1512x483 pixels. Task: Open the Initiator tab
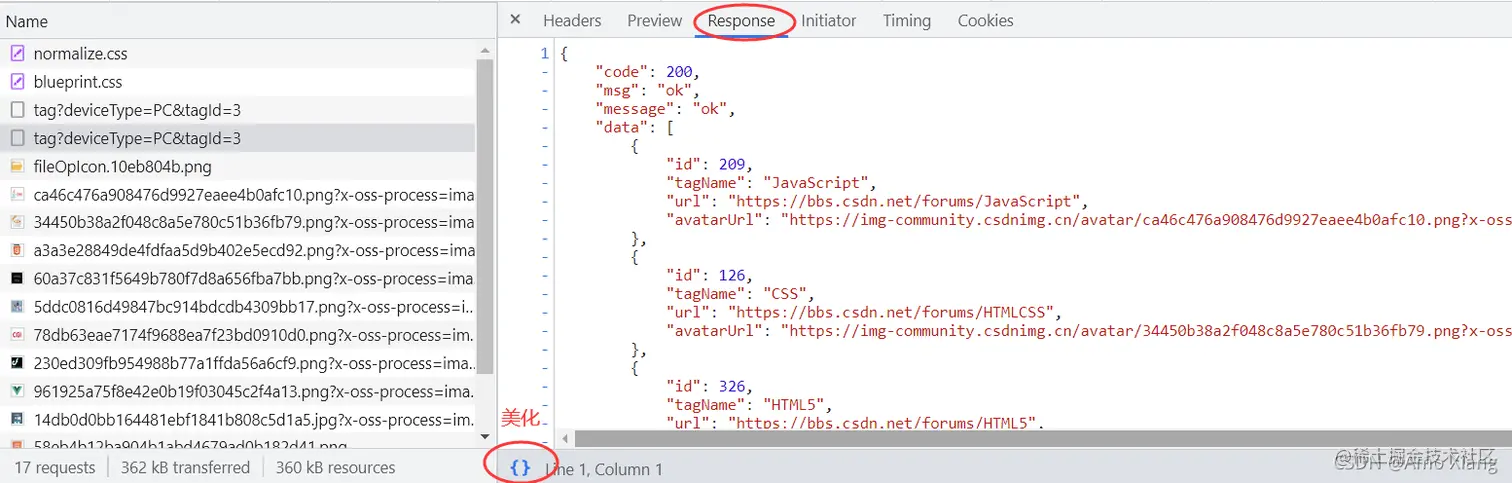point(829,20)
